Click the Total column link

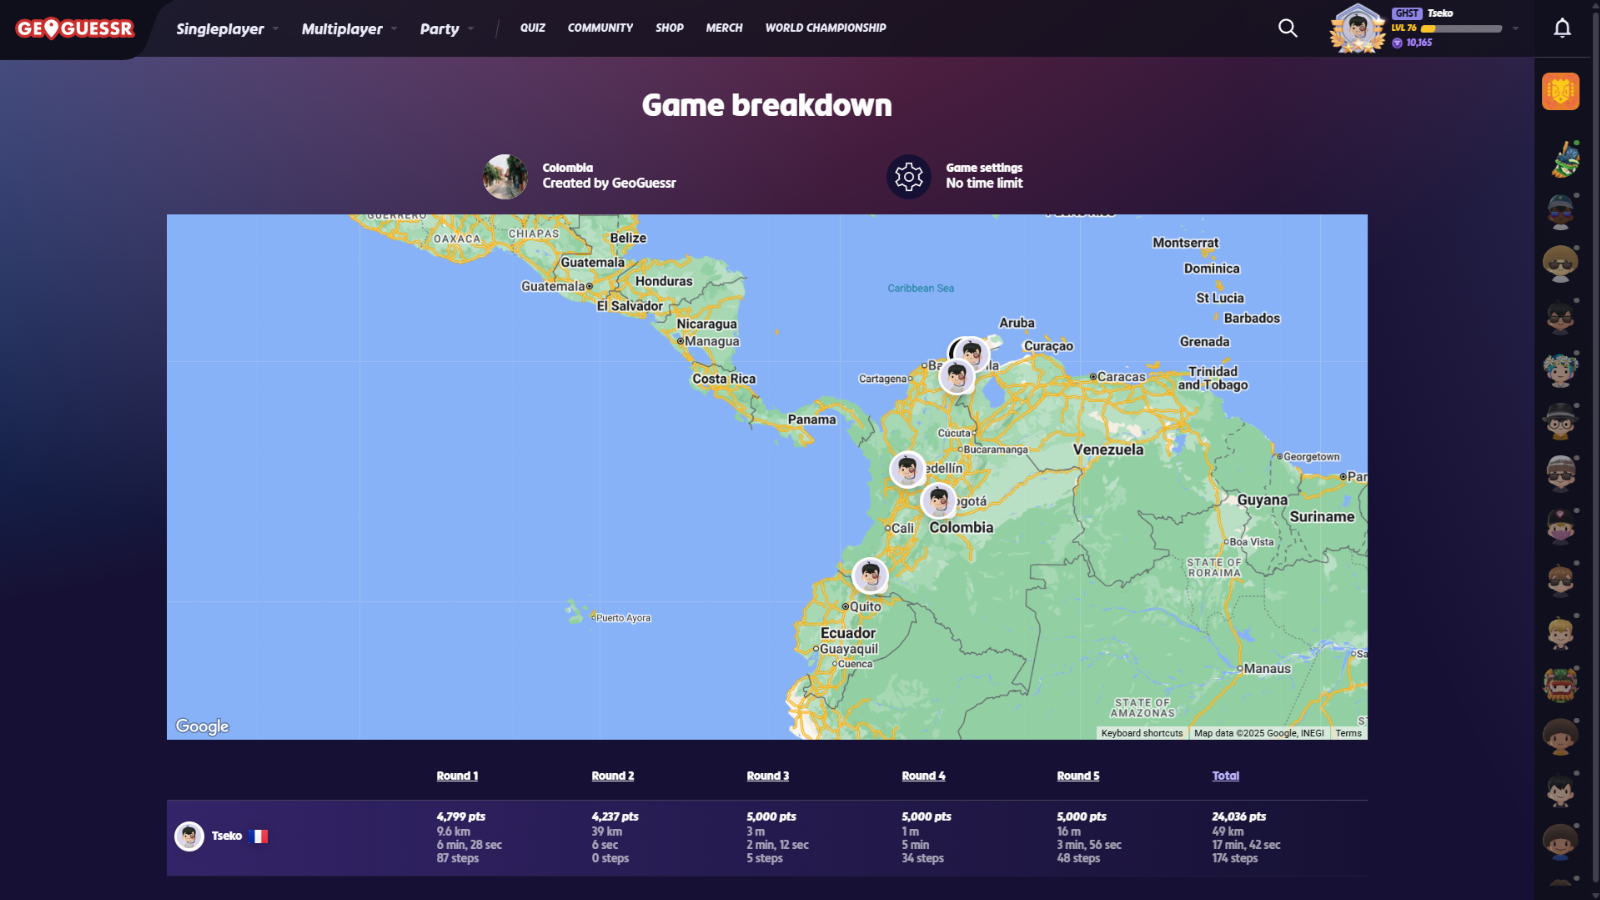[x=1225, y=776]
